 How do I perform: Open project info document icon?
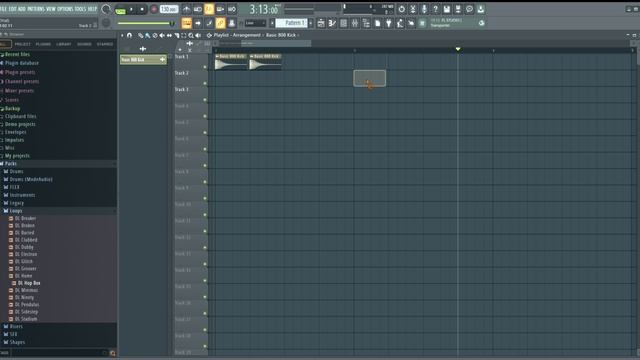[378, 23]
